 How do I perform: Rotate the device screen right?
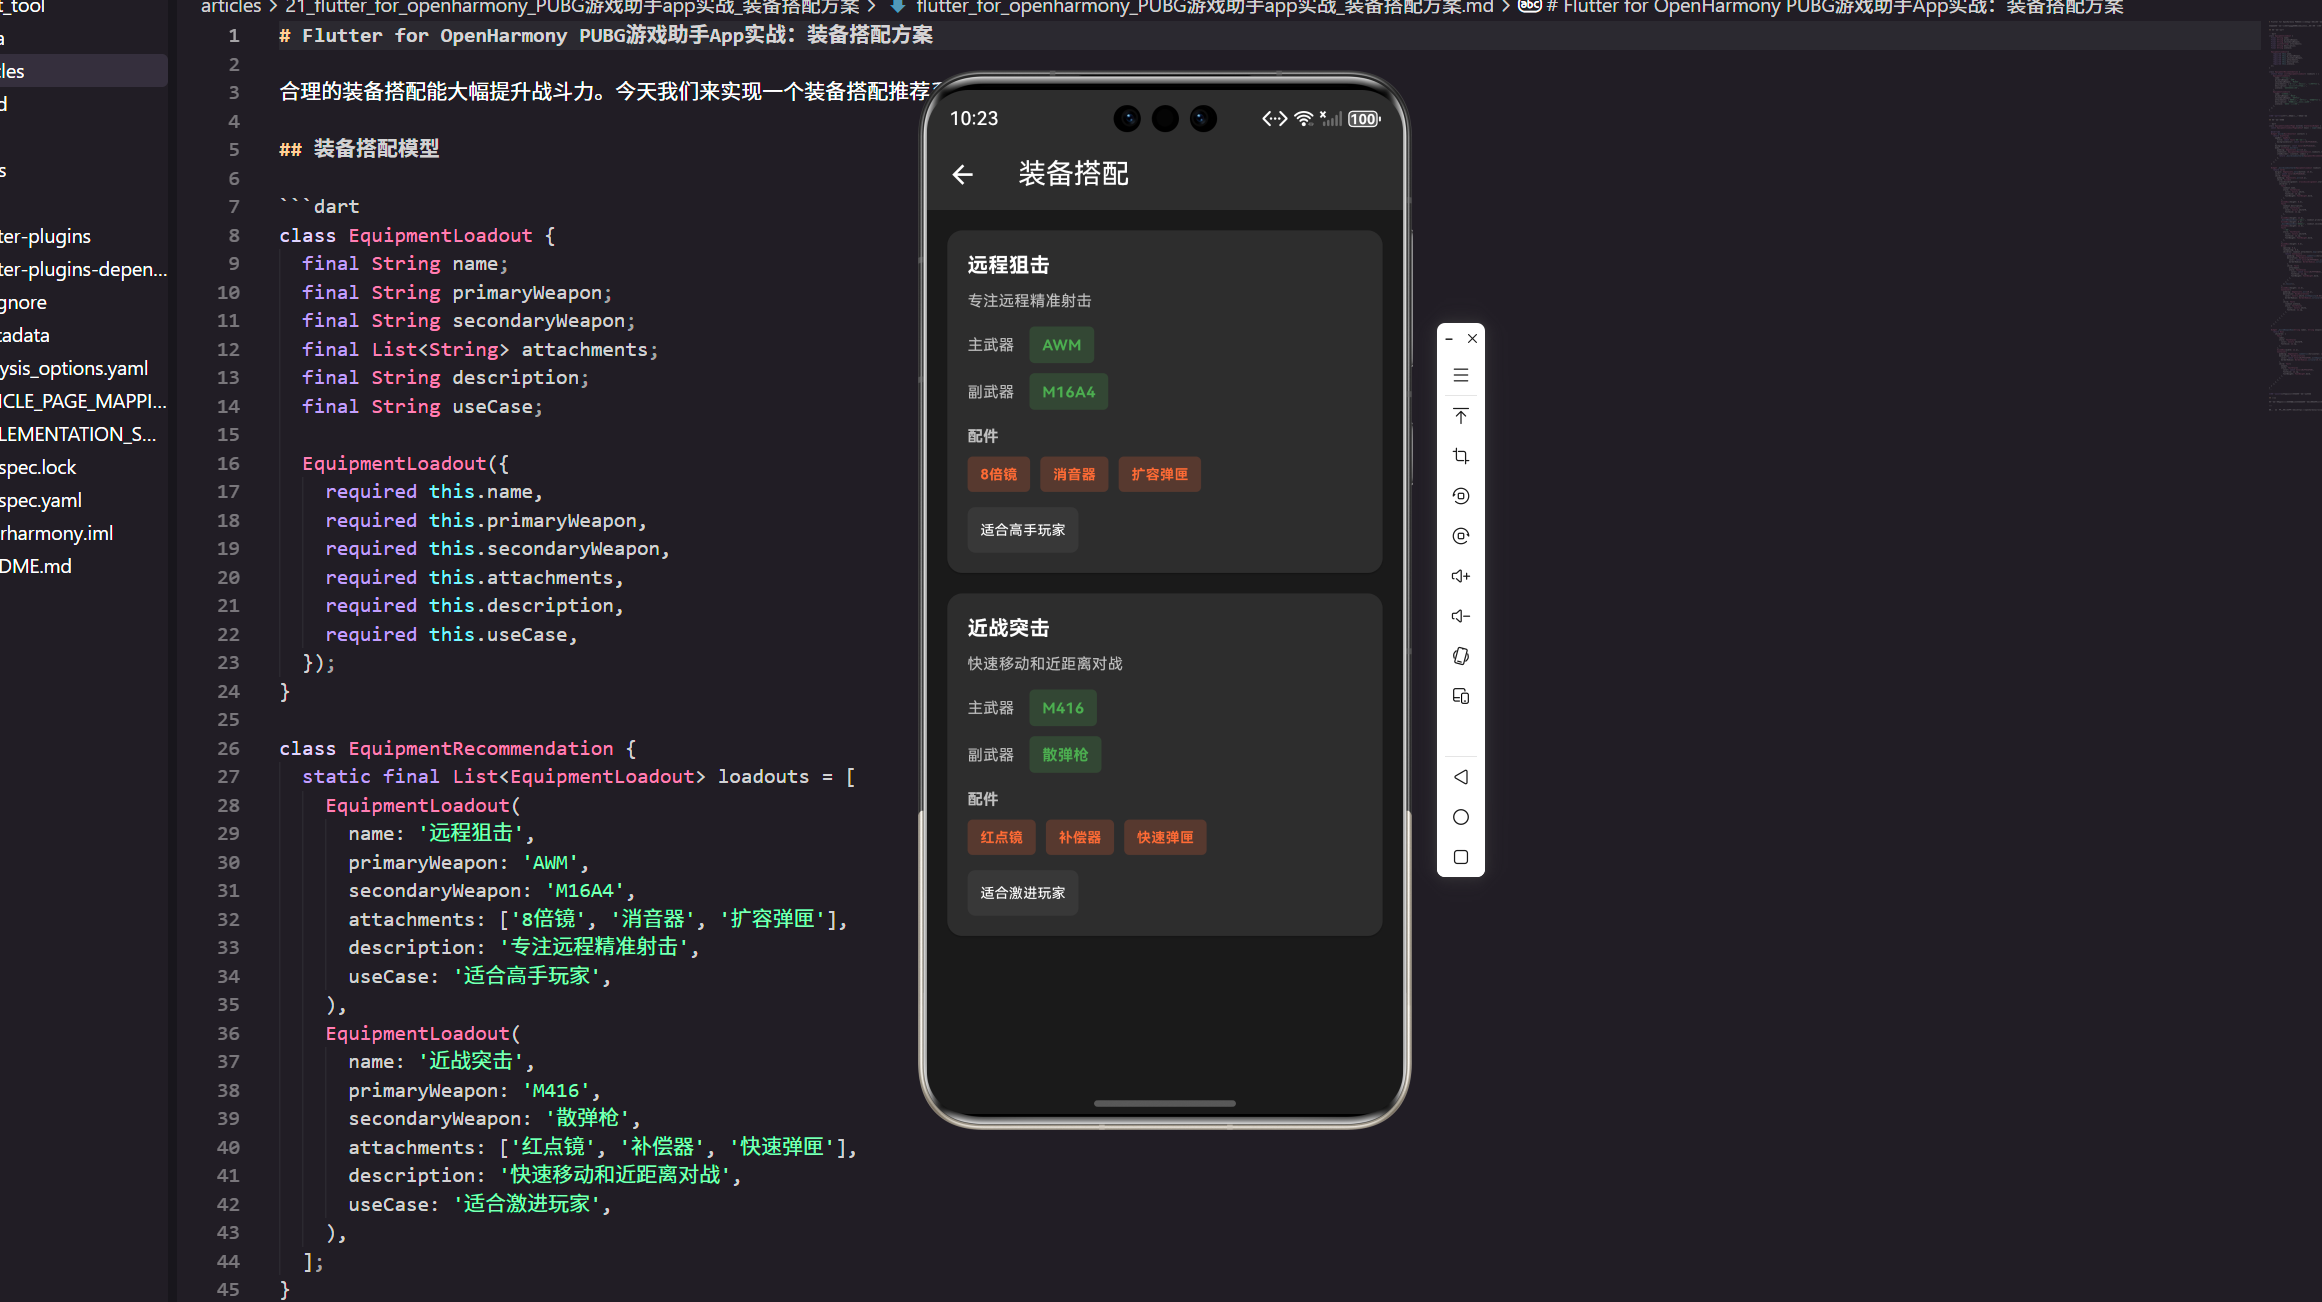coord(1460,536)
